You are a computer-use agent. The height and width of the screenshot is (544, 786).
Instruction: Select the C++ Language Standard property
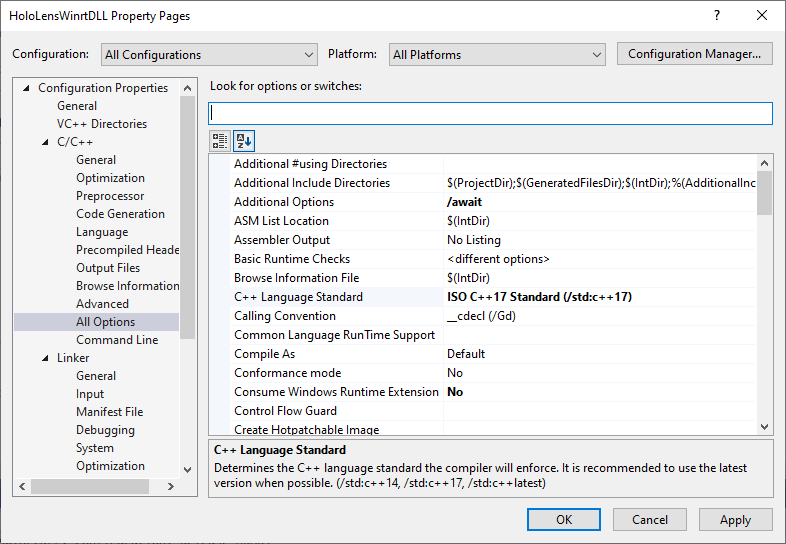(x=298, y=297)
